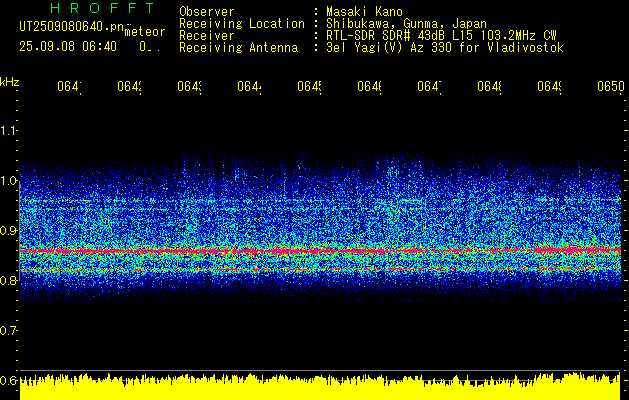The height and width of the screenshot is (400, 629).
Task: Click the HROFFT title text
Action: [103, 8]
